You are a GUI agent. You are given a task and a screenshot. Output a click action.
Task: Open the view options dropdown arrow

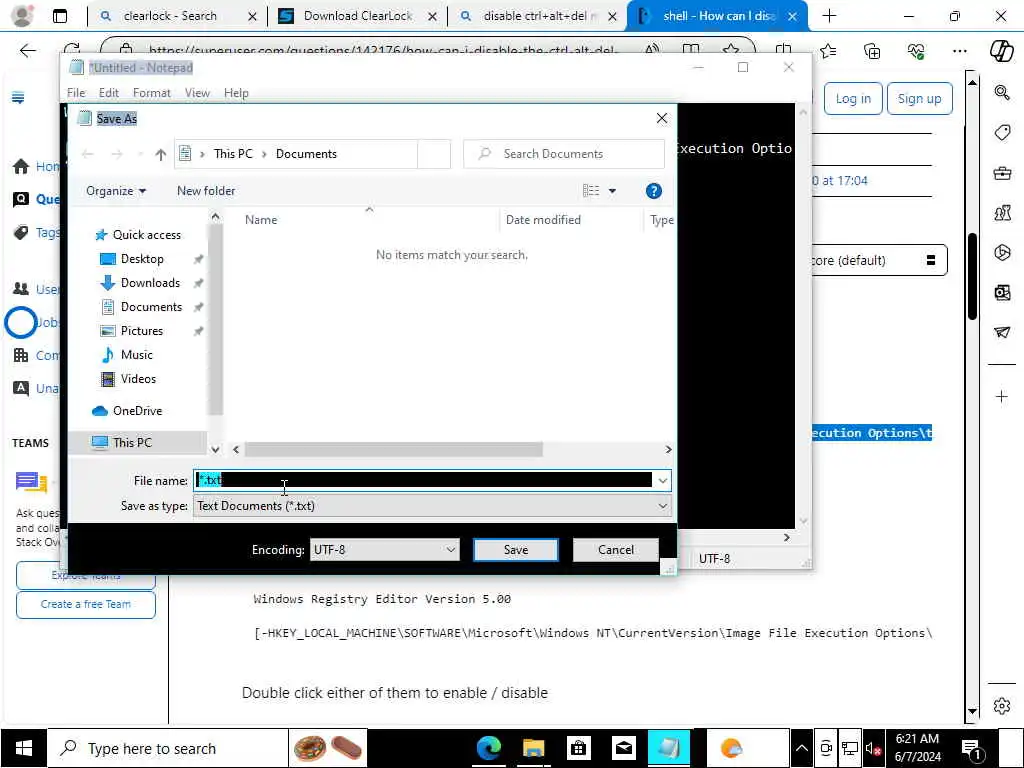(x=612, y=191)
